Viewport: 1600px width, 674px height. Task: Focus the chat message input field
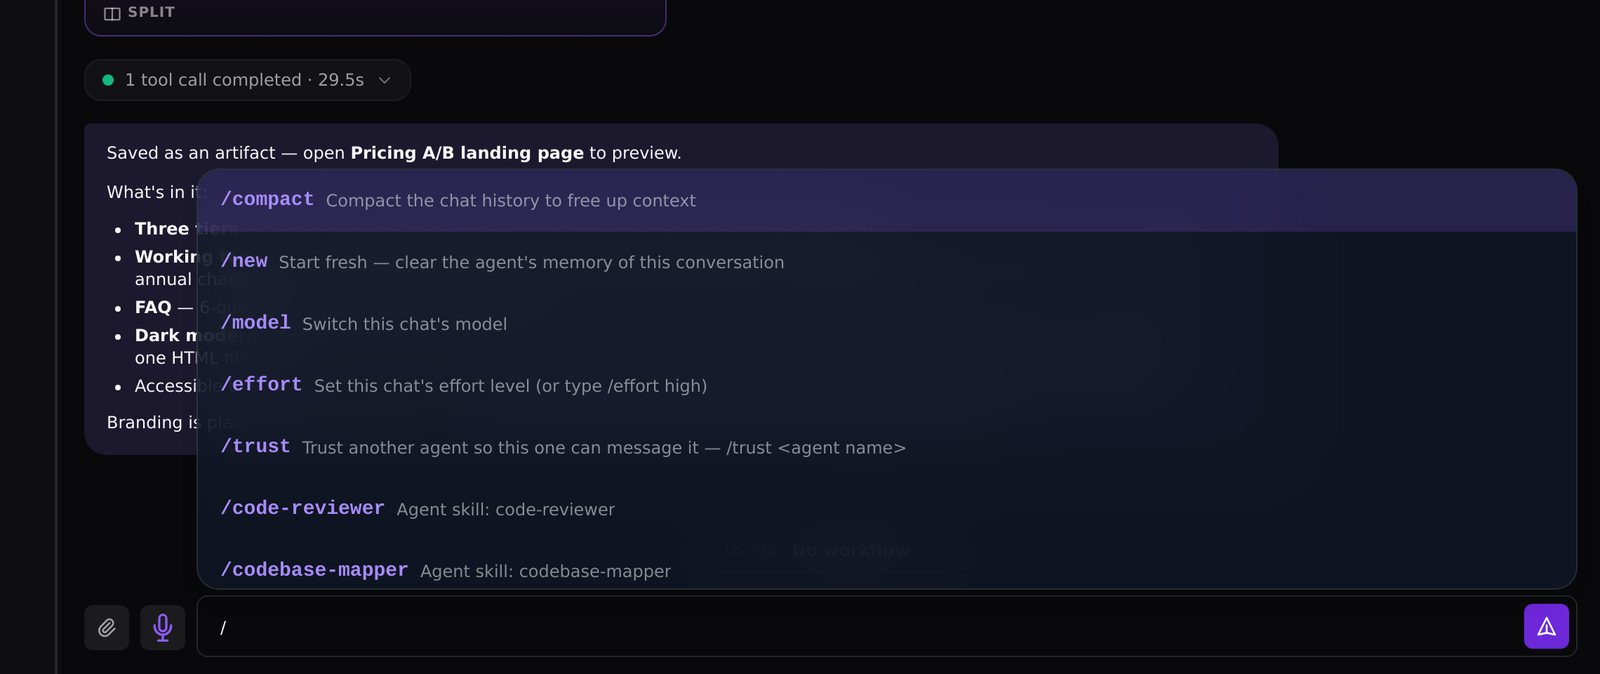[x=860, y=627]
